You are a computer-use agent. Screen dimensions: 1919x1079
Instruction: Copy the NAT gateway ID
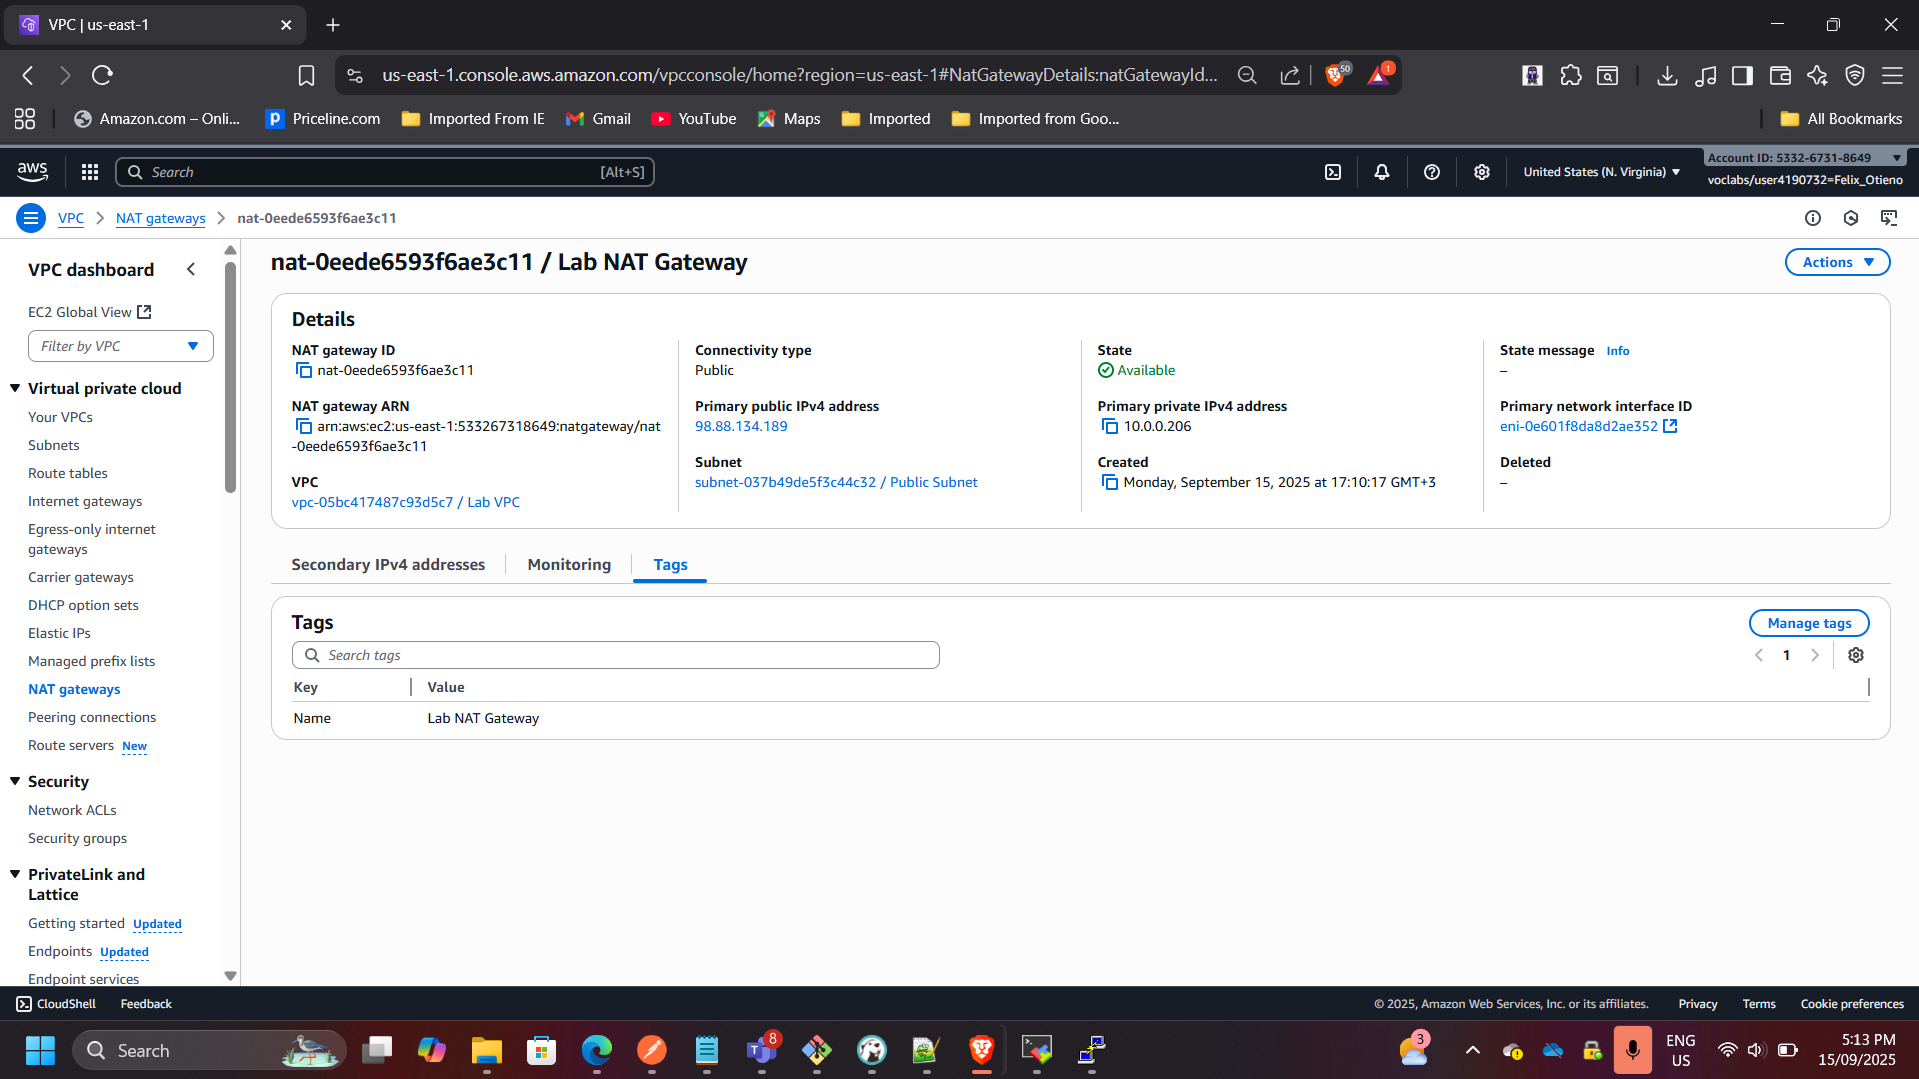point(303,371)
